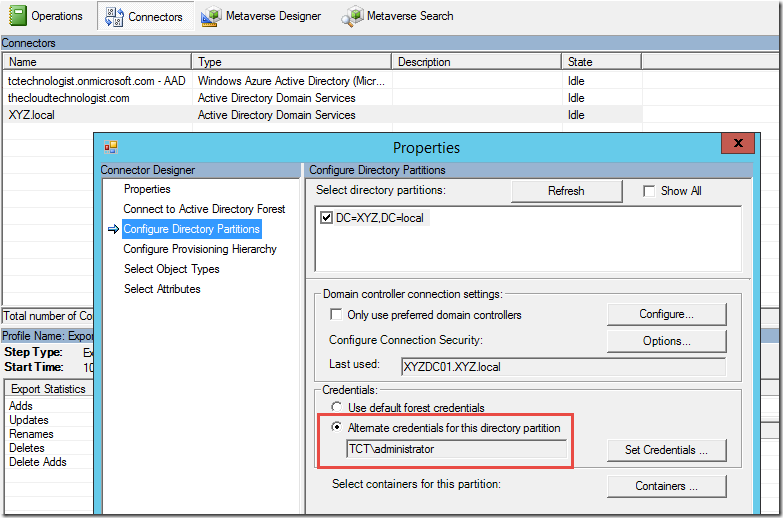Click Updates in Export Statistics
This screenshot has height=518, width=783.
click(x=29, y=420)
